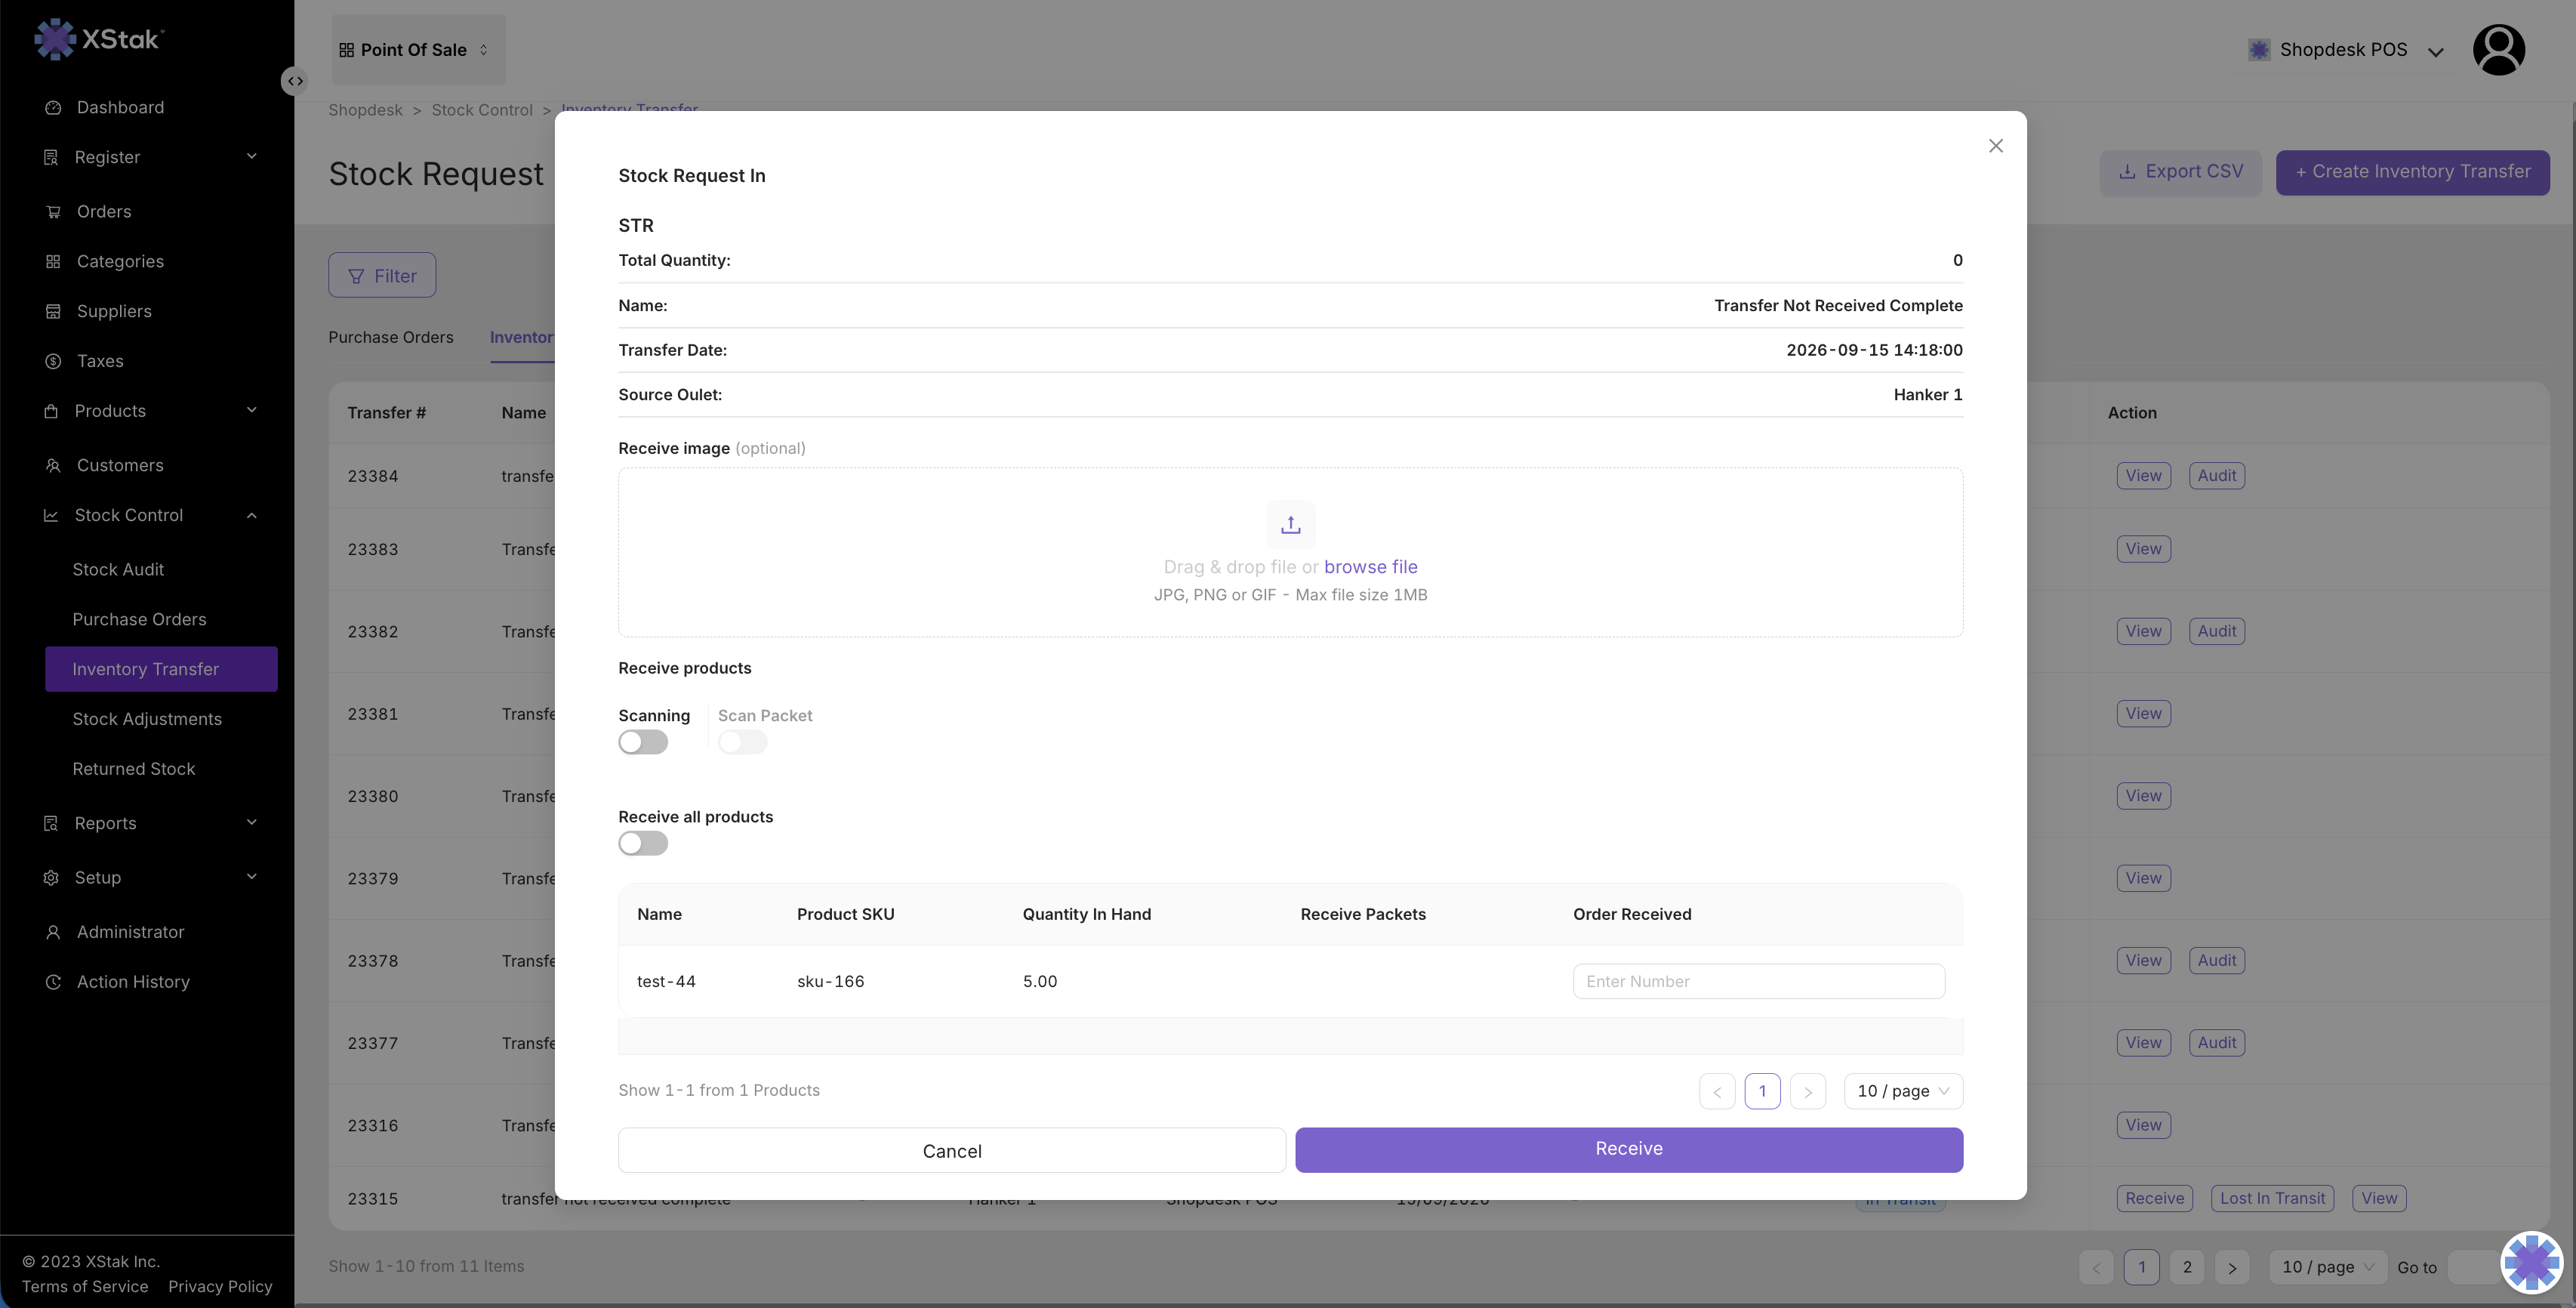The height and width of the screenshot is (1308, 2576).
Task: Click the Cancel button
Action: (x=952, y=1150)
